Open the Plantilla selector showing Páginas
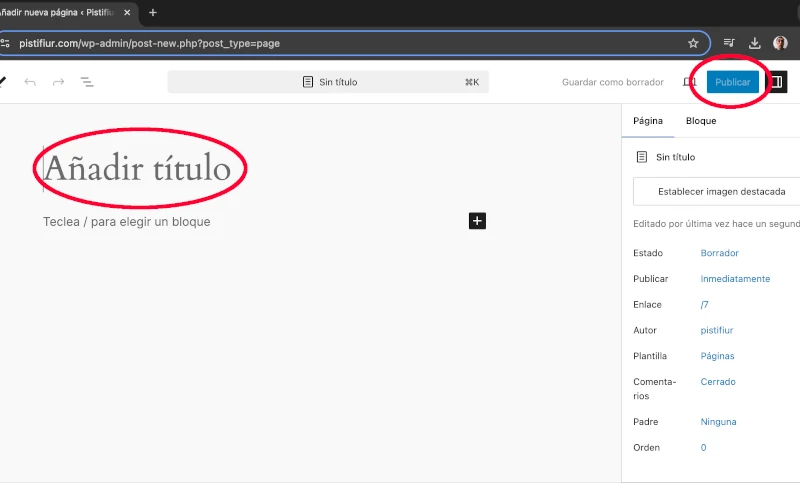Image resolution: width=800 pixels, height=500 pixels. tap(717, 356)
